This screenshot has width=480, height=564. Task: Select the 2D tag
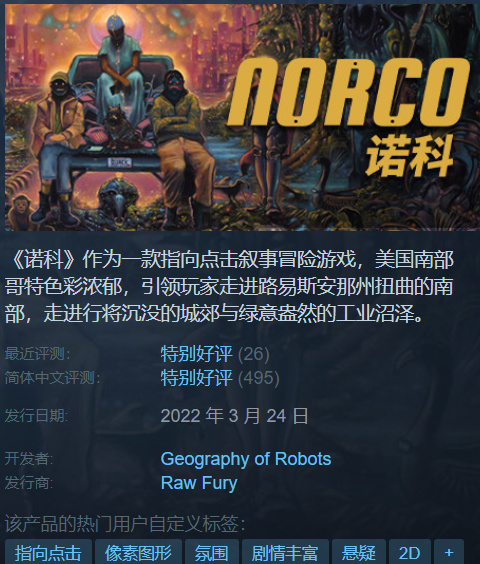(410, 551)
